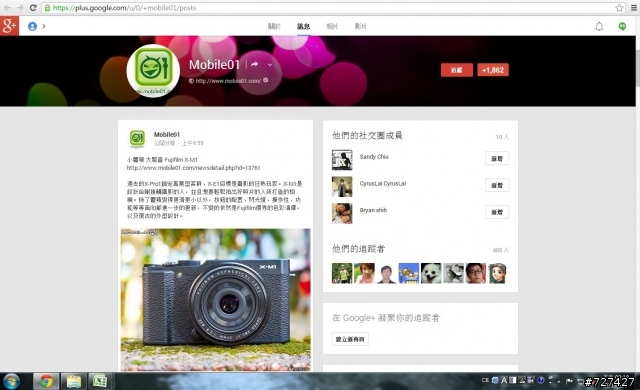Switch to the videos tab
This screenshot has width=640, height=390.
[360, 27]
